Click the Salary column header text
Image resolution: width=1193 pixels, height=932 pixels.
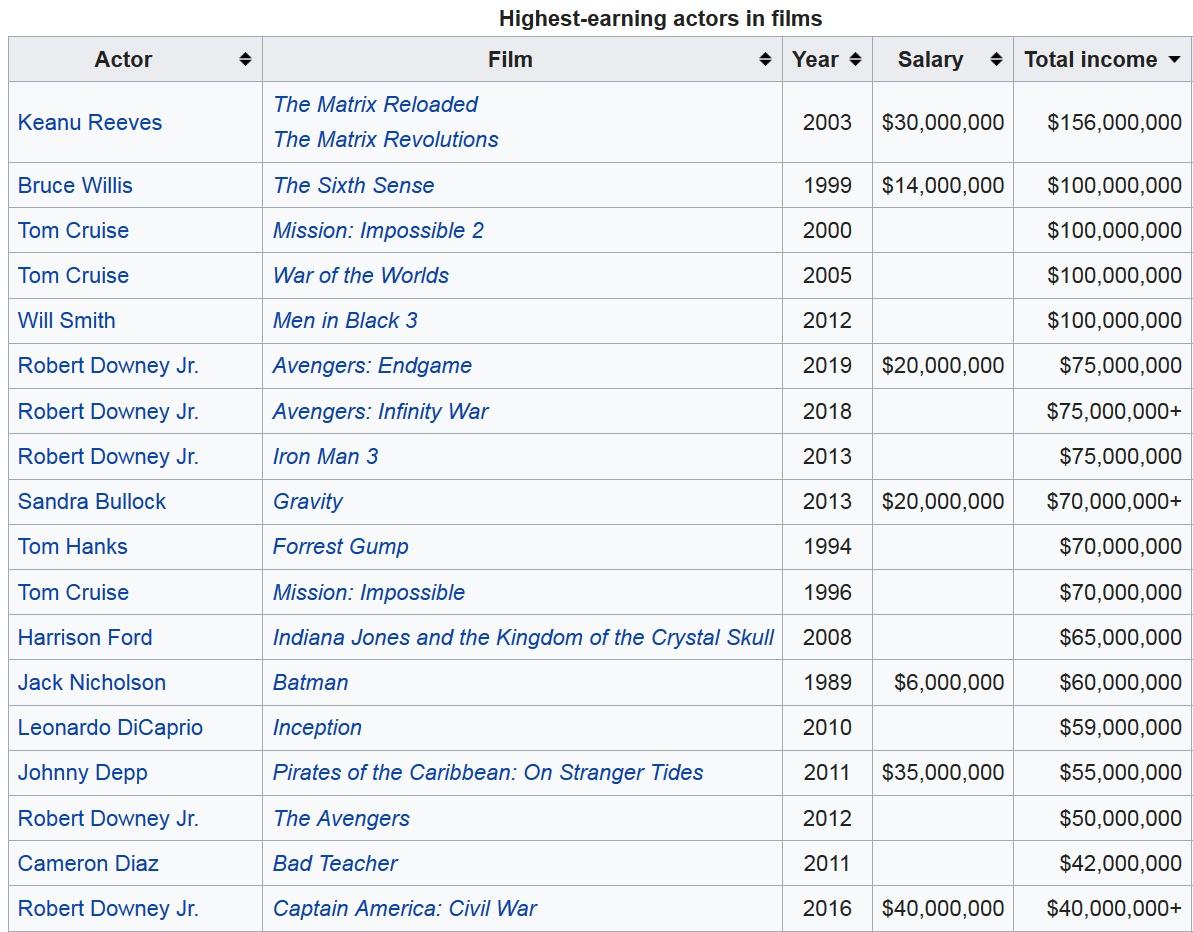tap(931, 59)
